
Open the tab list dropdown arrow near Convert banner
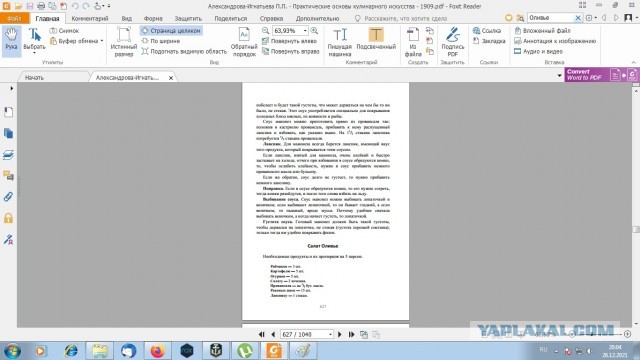[560, 76]
